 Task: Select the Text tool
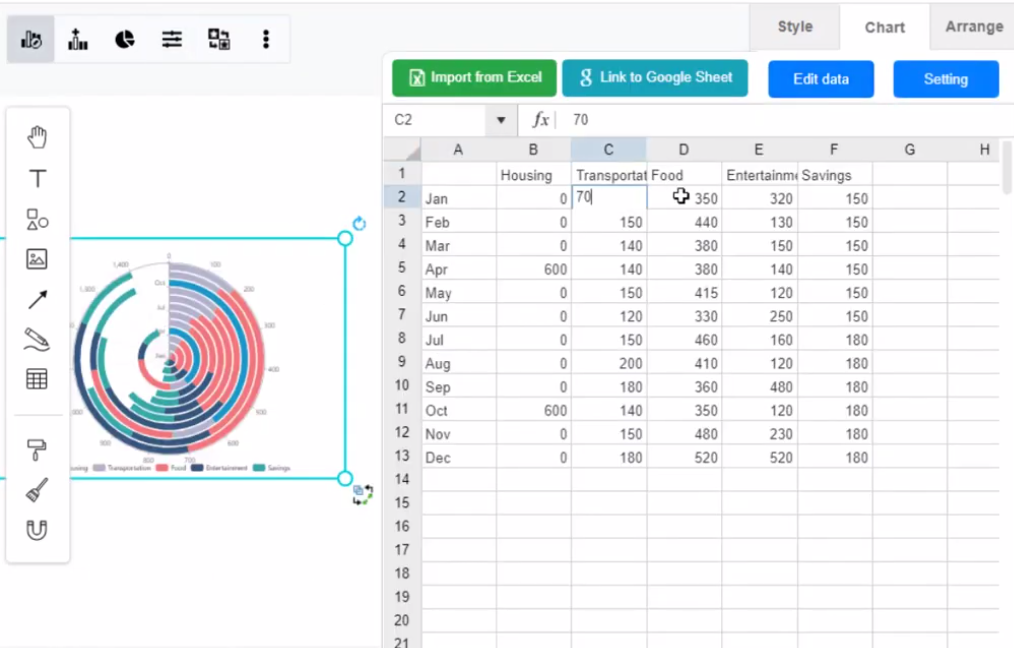37,178
